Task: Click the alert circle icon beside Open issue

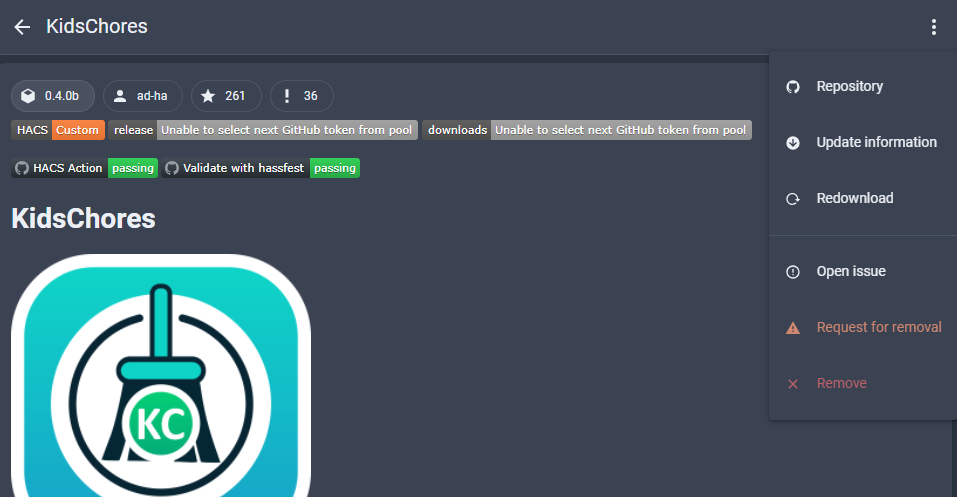Action: 793,272
